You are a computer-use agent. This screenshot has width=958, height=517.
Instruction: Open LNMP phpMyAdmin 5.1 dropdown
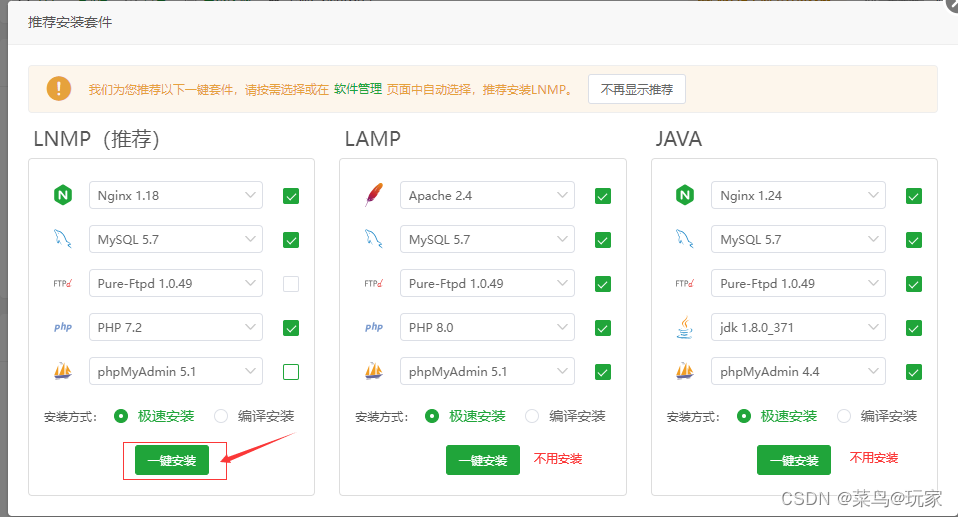[x=176, y=372]
